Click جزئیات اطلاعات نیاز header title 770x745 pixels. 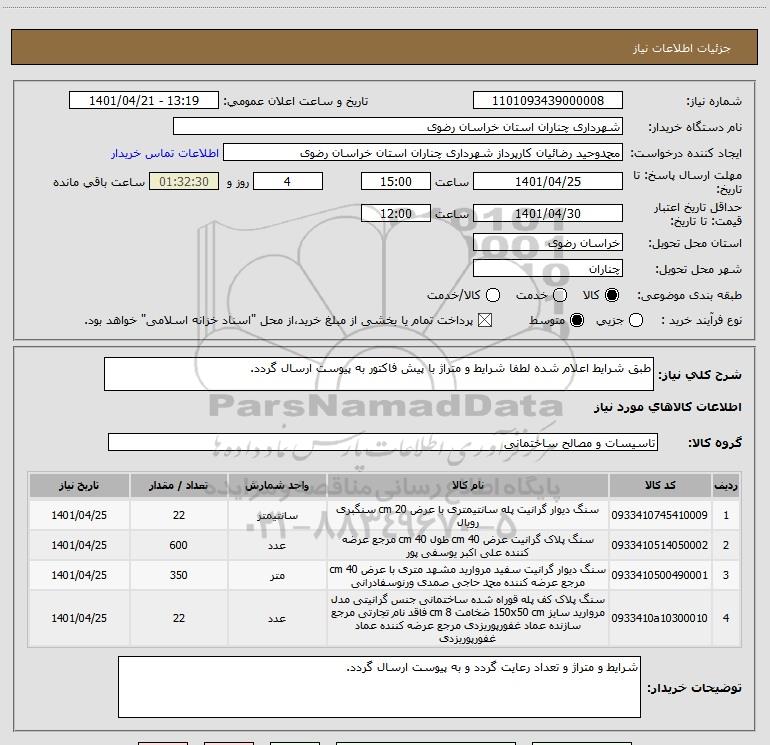682,48
